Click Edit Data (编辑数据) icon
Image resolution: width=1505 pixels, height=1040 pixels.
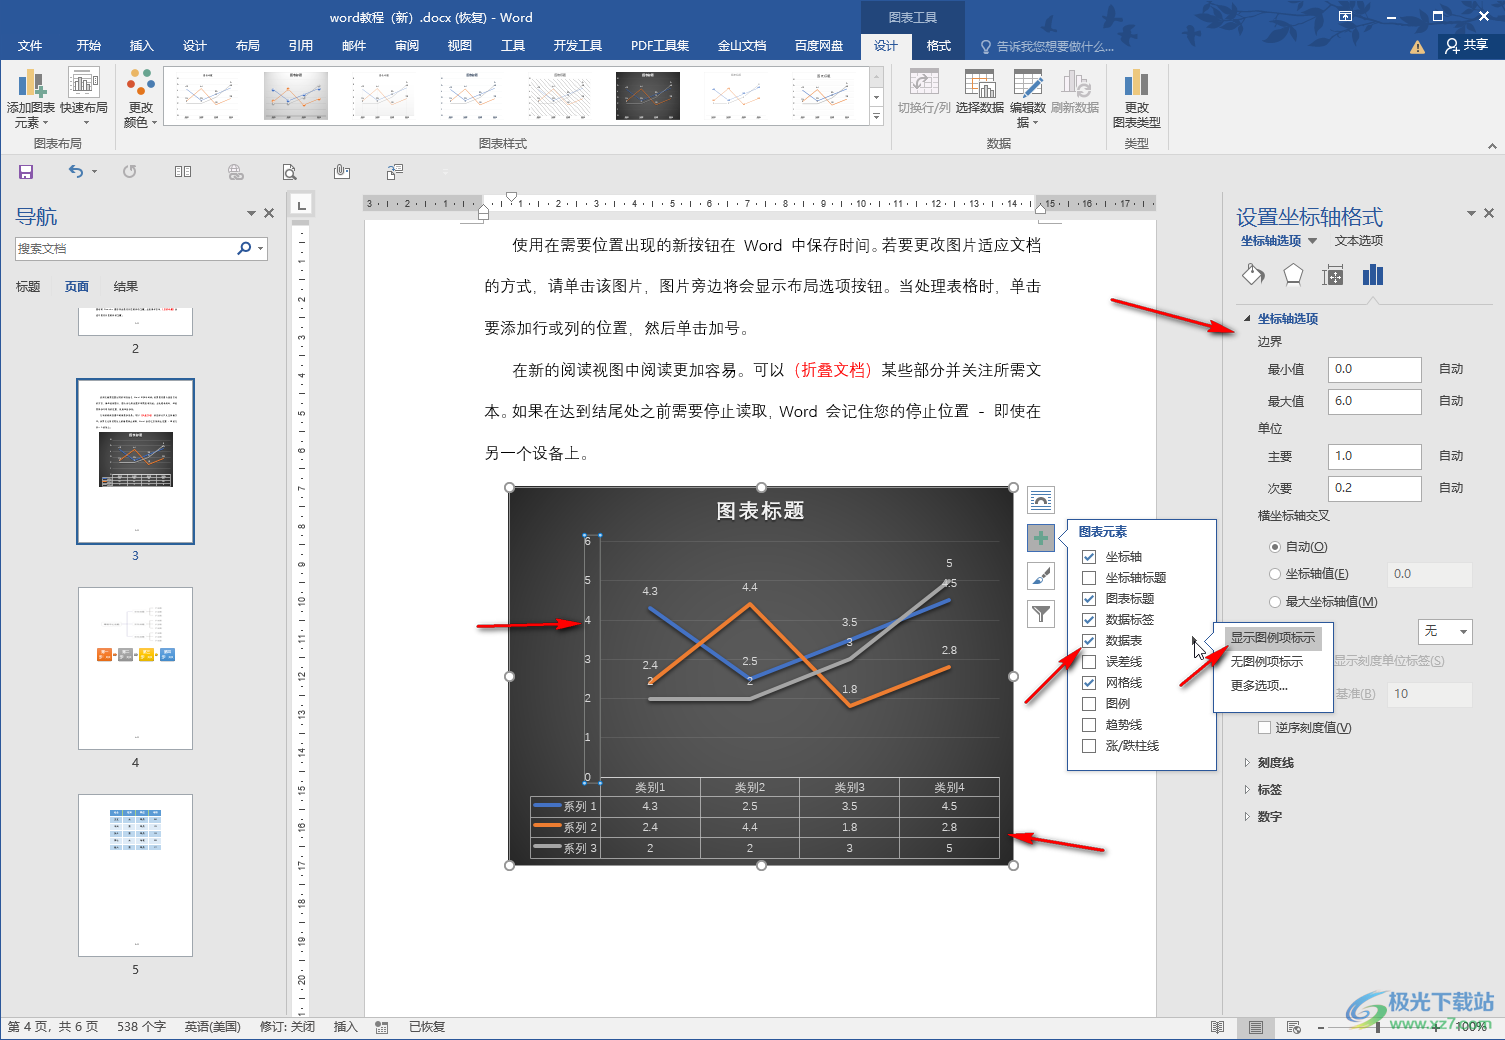[1028, 98]
